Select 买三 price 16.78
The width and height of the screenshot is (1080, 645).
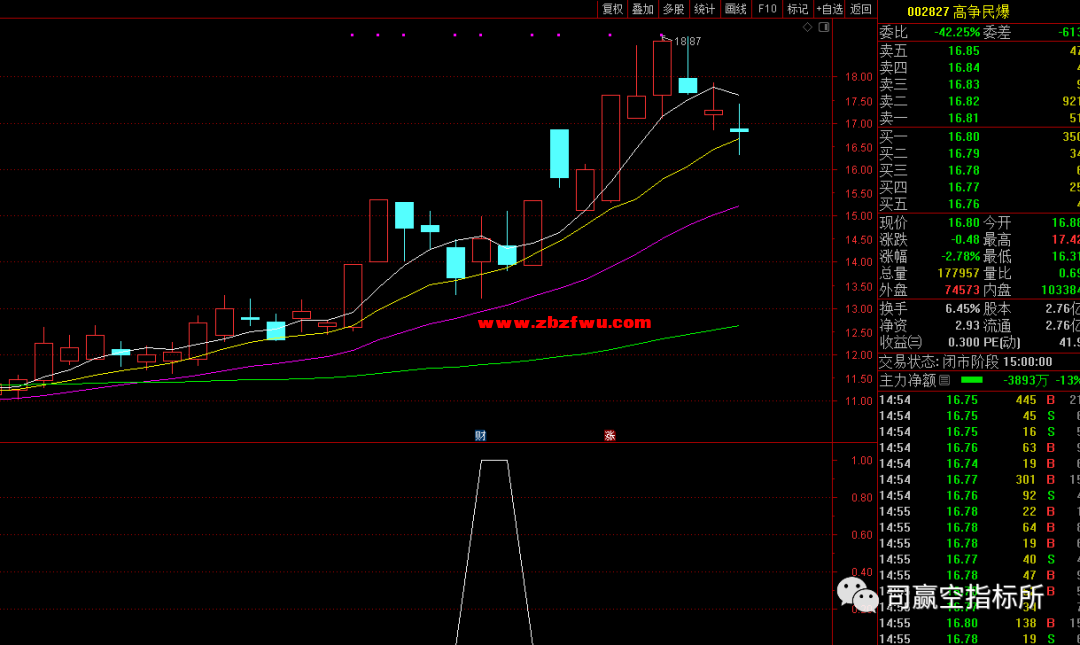click(x=964, y=170)
